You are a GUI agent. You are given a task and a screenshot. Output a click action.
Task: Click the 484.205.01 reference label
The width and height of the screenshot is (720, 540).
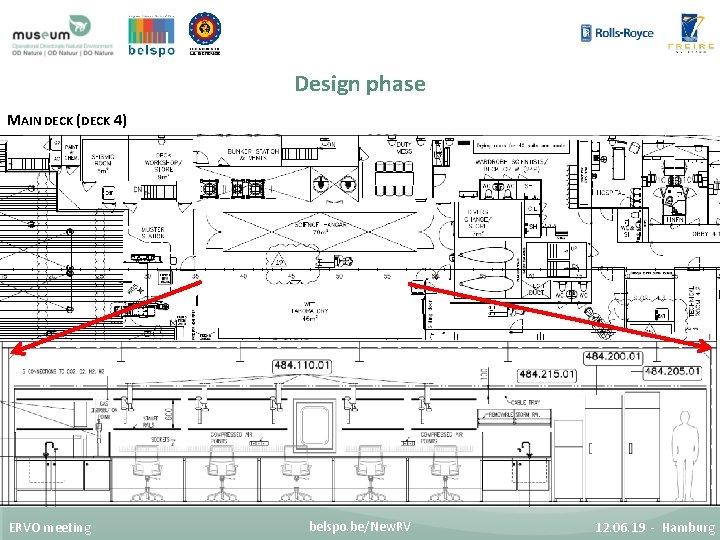pos(672,371)
